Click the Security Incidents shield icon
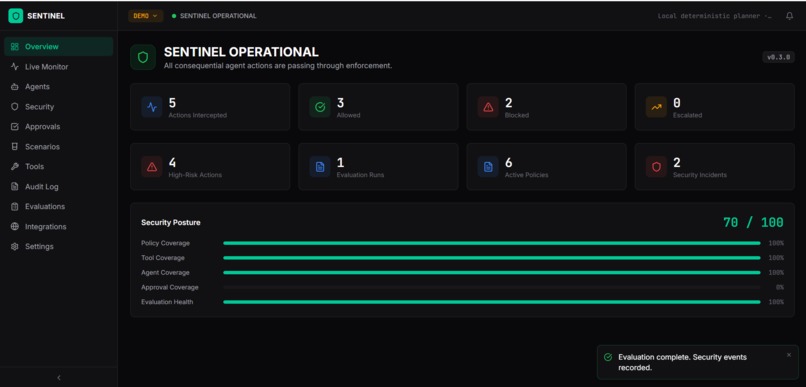Screen dimensions: 806x387 pos(656,167)
